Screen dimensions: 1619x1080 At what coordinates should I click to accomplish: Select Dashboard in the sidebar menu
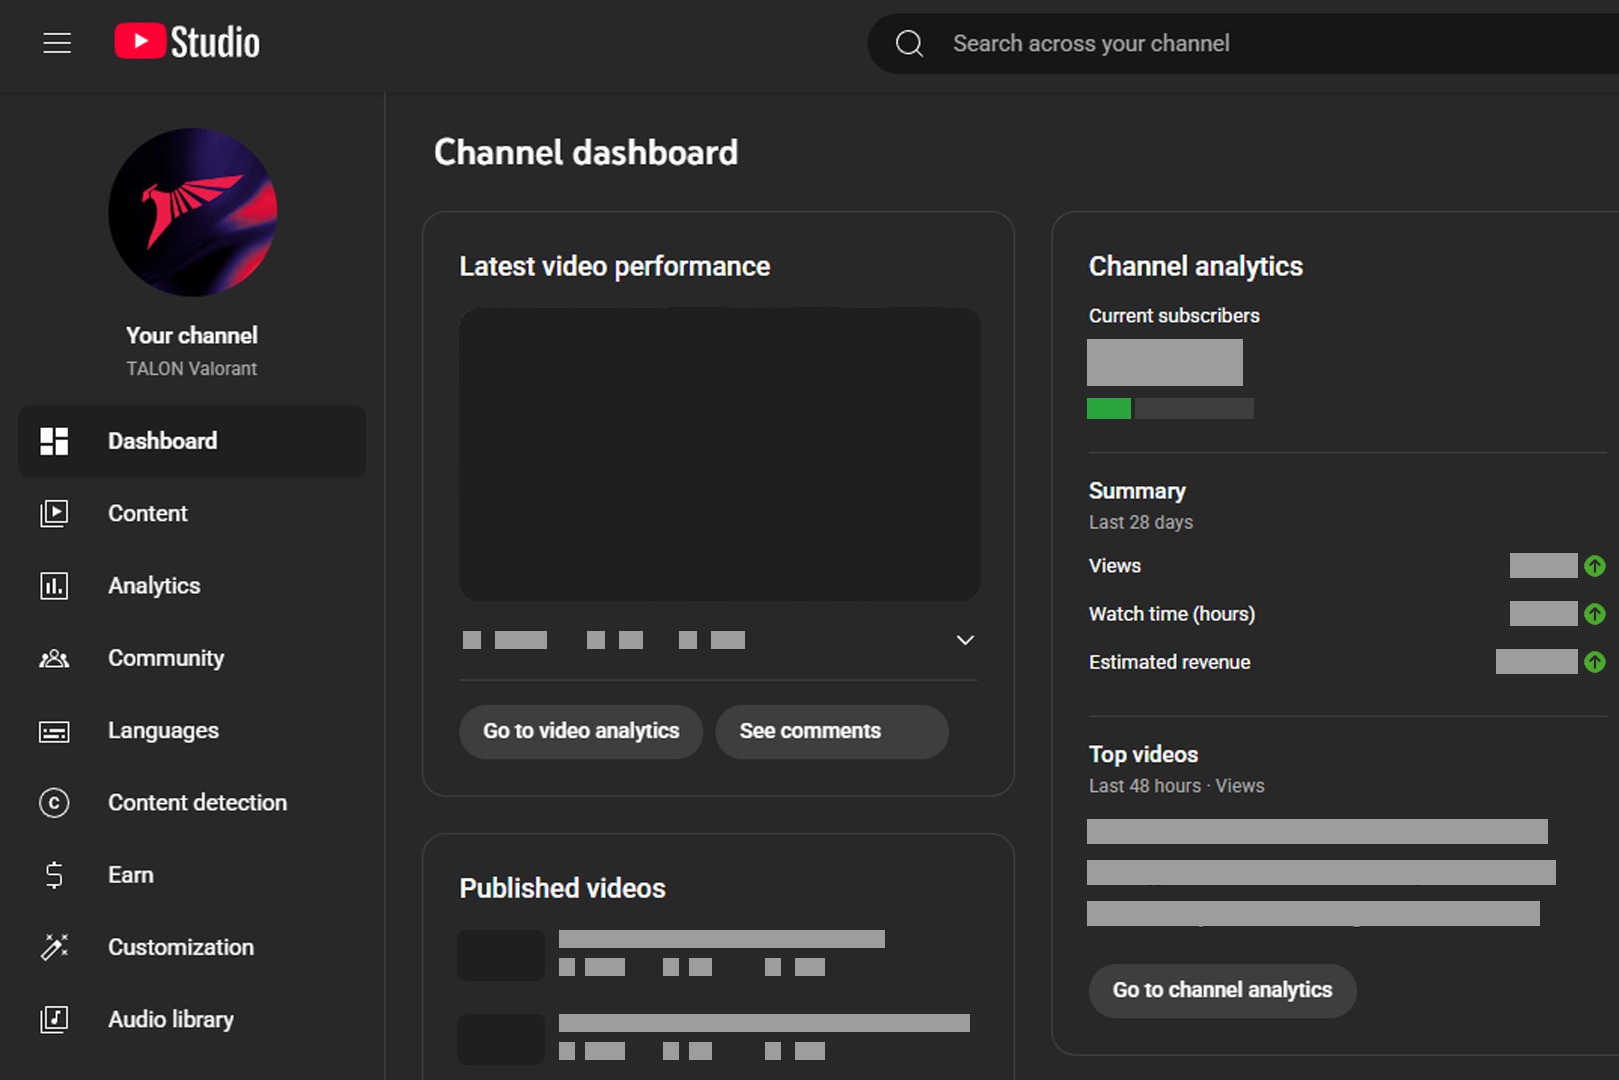click(x=192, y=441)
